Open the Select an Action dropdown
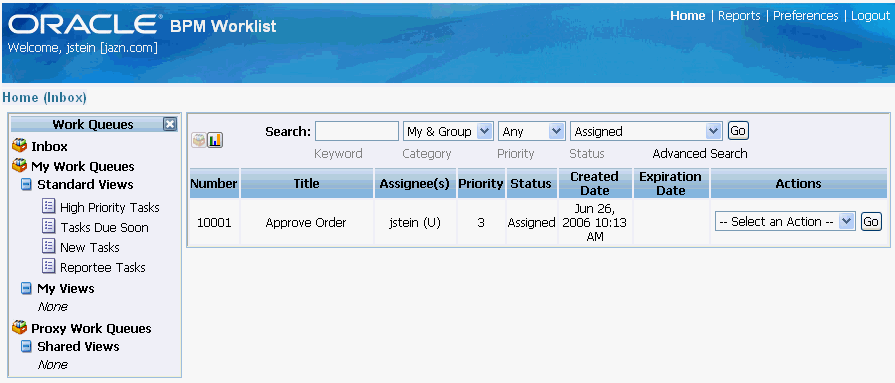 pos(785,221)
